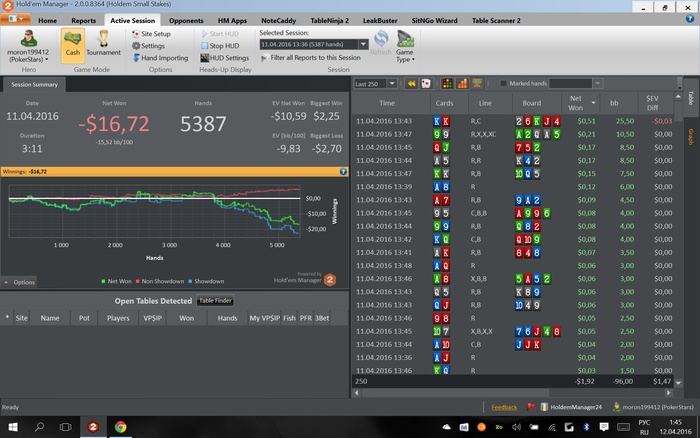
Task: Open Site Setup option
Action: pyautogui.click(x=151, y=33)
